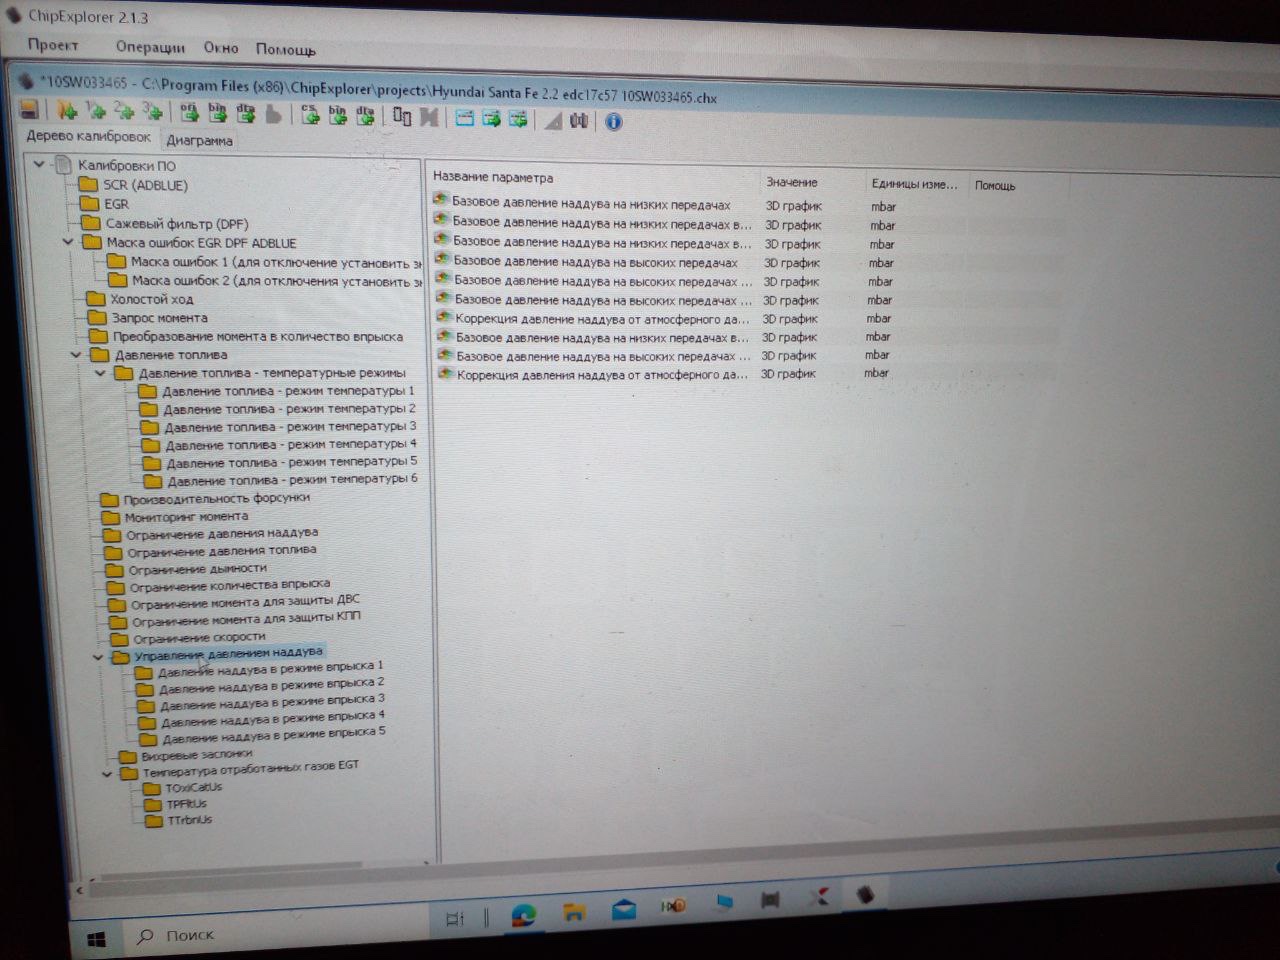Collapse 'Маска ошибок EGR DPF ADBLUE' node
Image resolution: width=1280 pixels, height=960 pixels.
tap(68, 242)
